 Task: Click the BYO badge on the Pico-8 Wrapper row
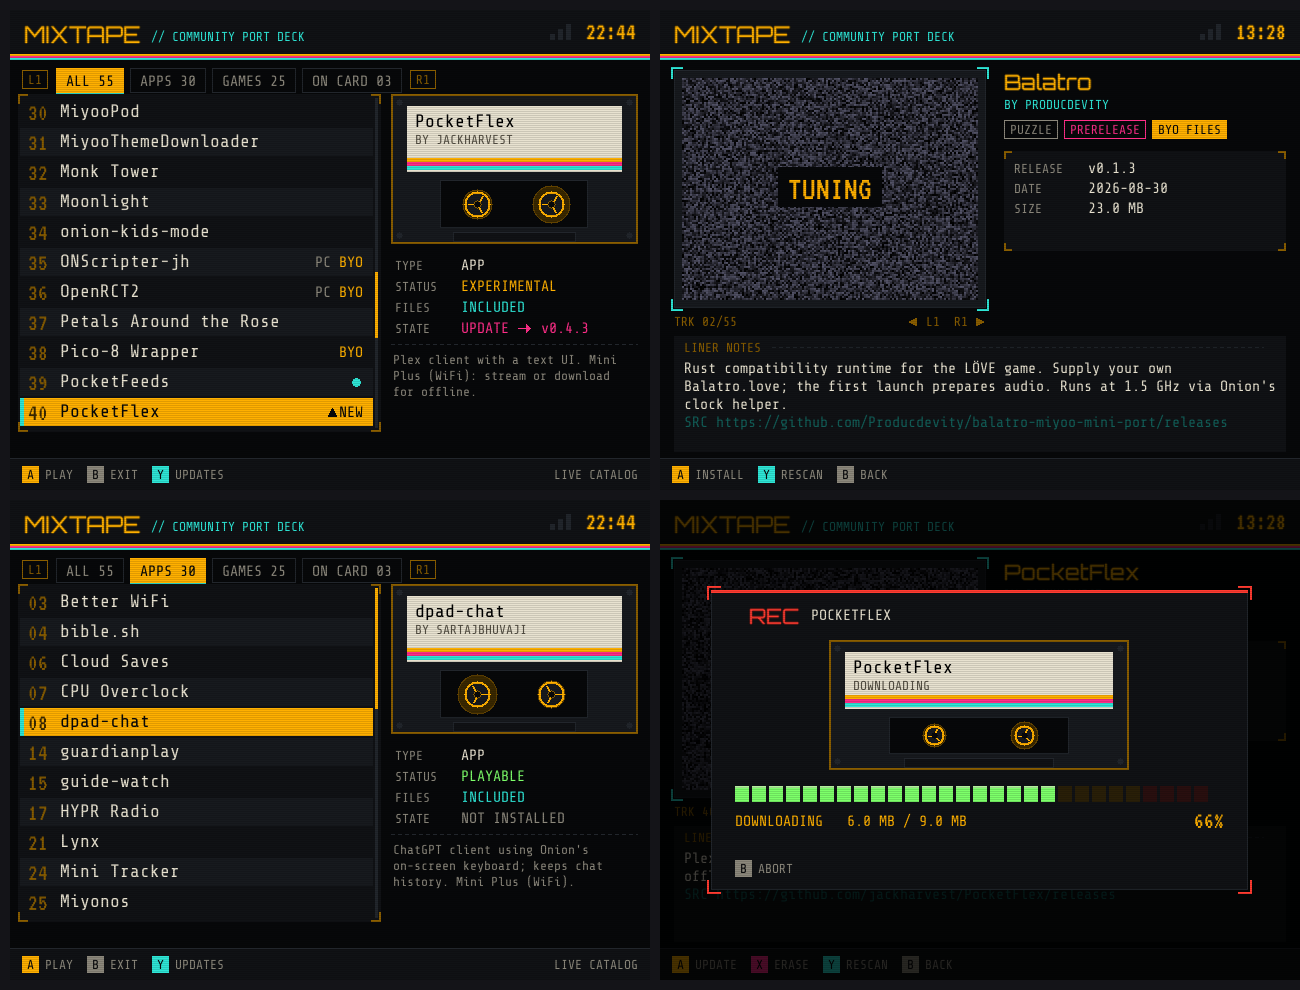[x=351, y=352]
